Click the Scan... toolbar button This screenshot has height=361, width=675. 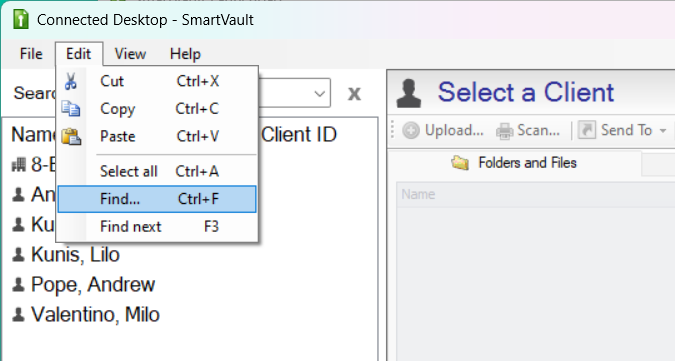click(528, 130)
